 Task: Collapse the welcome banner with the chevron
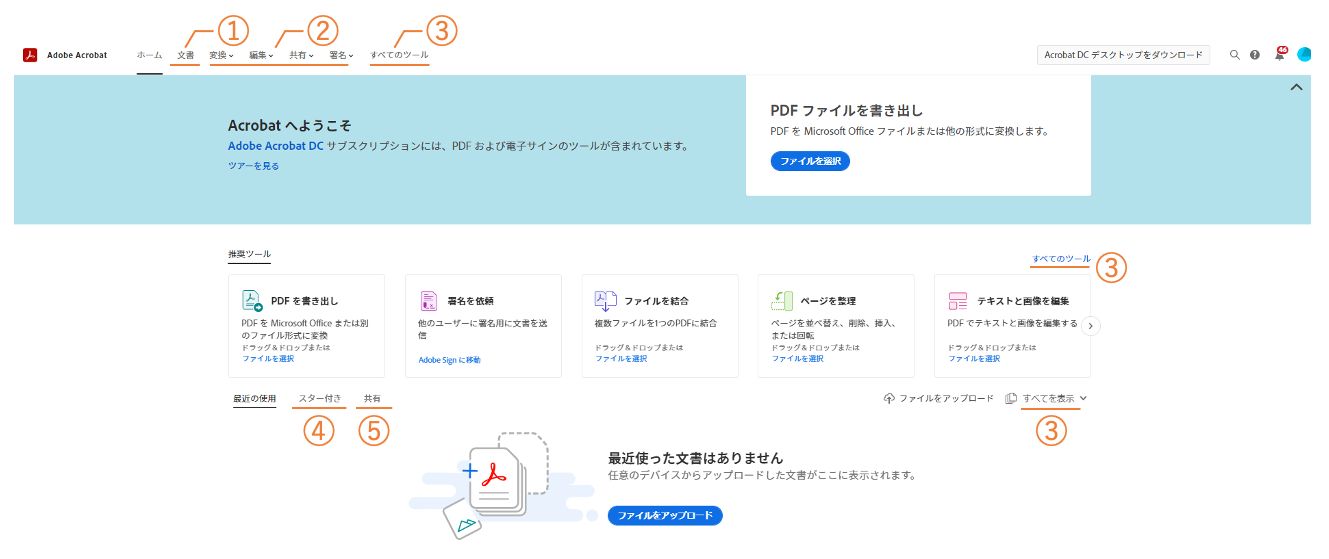pos(1296,87)
